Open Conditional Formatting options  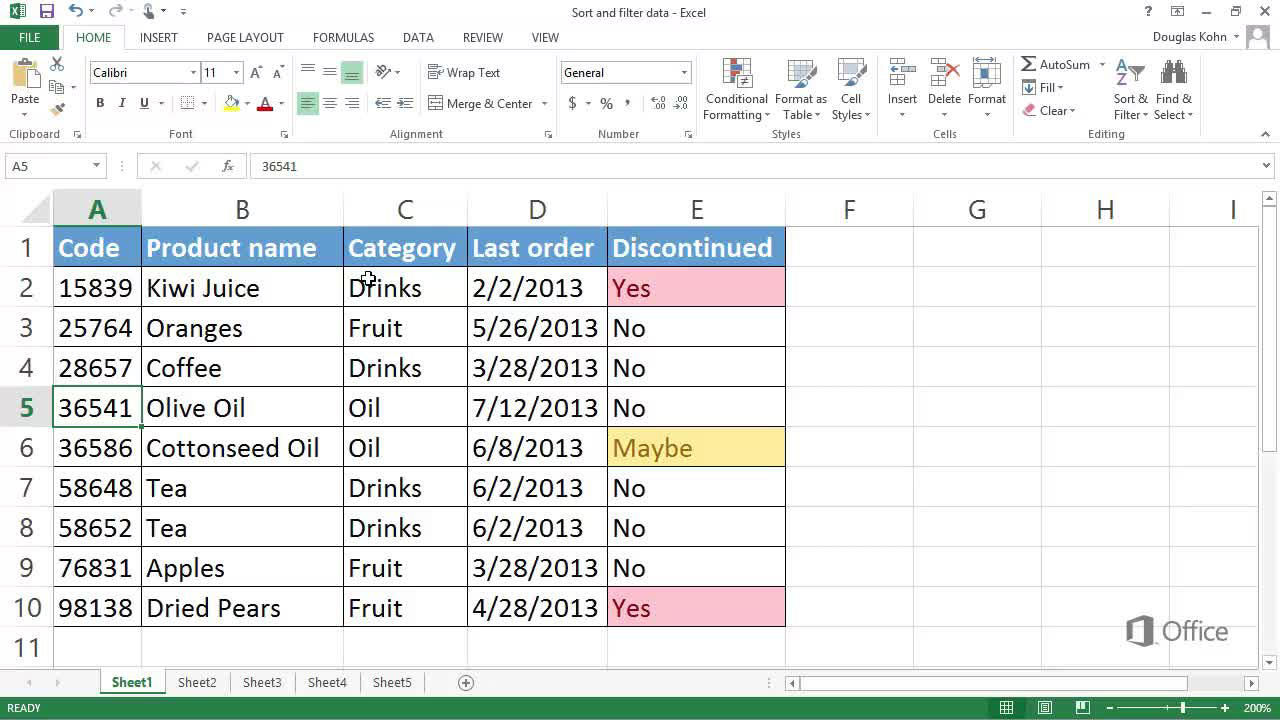pyautogui.click(x=736, y=88)
